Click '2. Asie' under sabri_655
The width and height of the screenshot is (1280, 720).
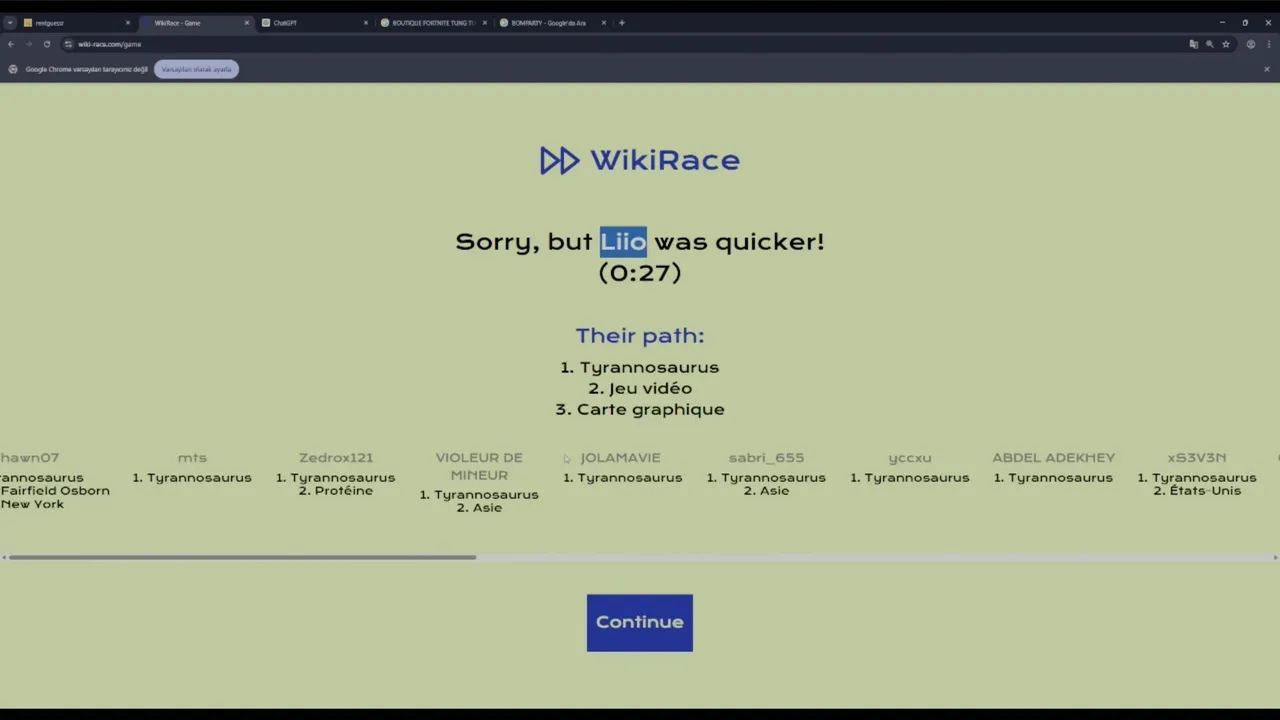[x=766, y=491]
